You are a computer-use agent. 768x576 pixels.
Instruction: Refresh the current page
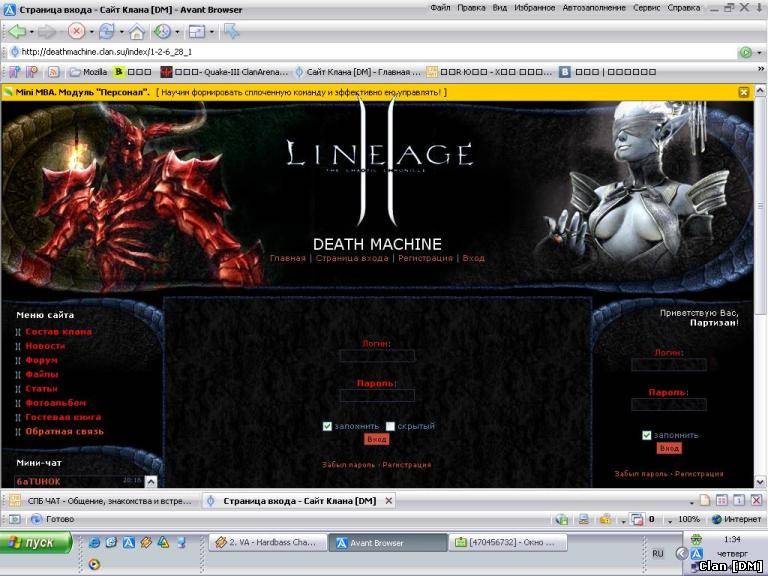pos(106,32)
